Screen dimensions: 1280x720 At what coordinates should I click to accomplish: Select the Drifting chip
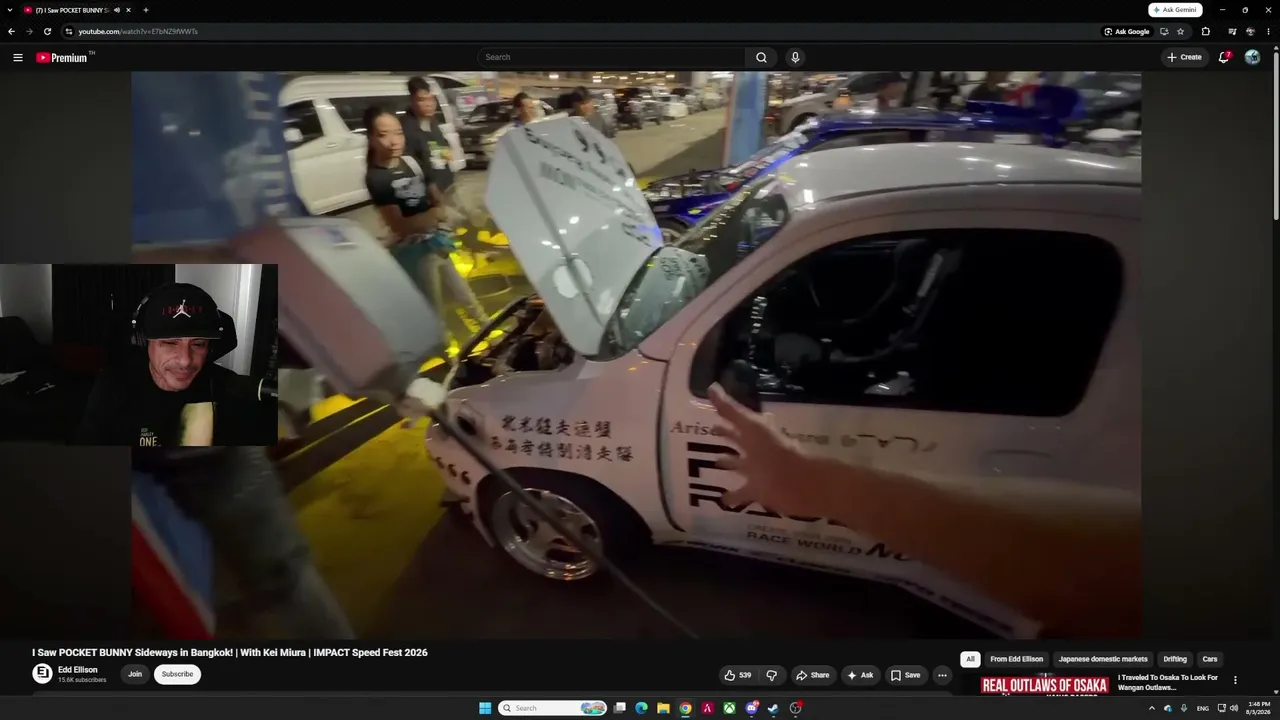coord(1175,659)
